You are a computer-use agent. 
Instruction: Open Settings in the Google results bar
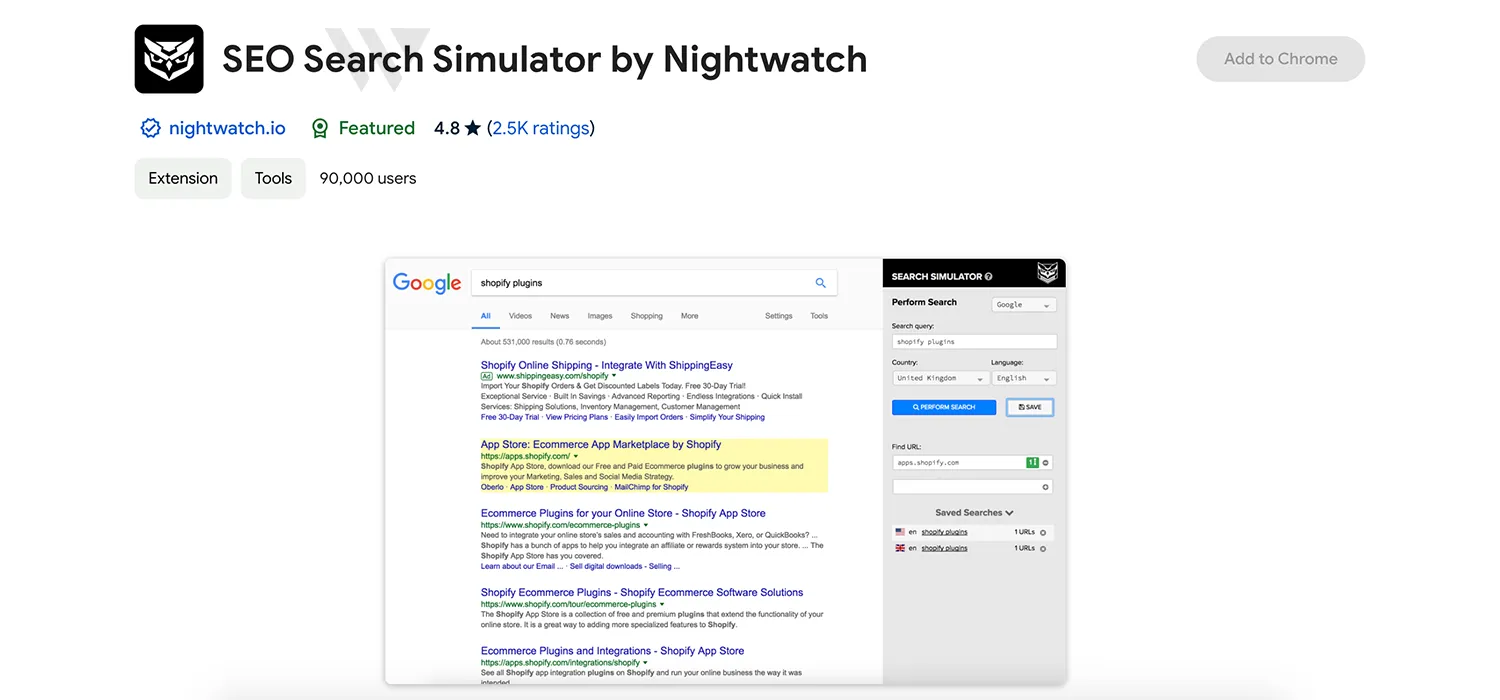click(779, 316)
